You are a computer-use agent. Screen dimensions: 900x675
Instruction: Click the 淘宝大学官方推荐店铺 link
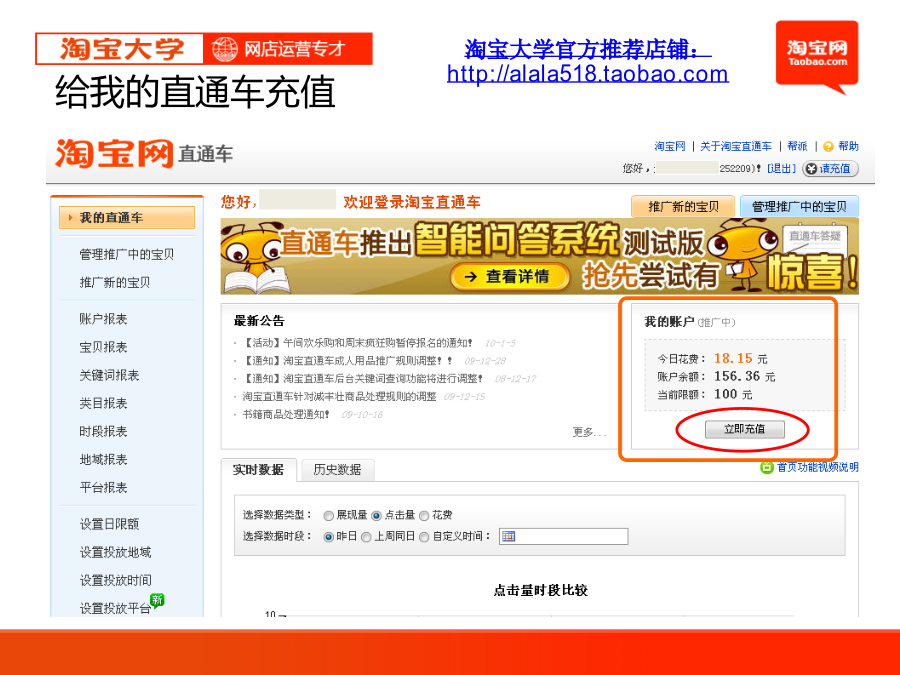tap(588, 49)
